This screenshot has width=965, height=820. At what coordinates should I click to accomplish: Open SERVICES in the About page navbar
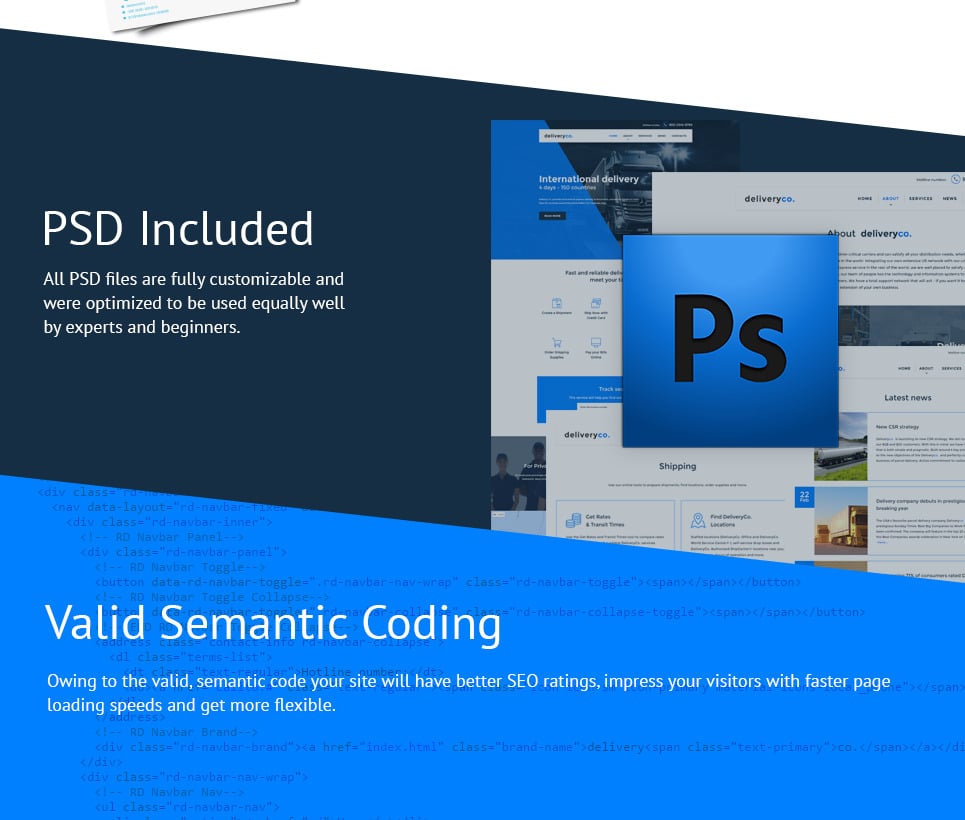[920, 199]
